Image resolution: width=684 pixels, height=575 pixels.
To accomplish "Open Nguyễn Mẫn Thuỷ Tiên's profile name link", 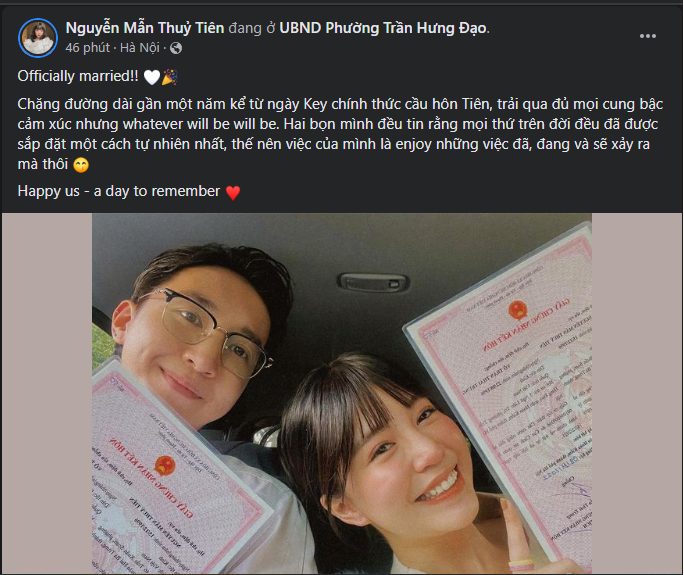I will coord(145,28).
